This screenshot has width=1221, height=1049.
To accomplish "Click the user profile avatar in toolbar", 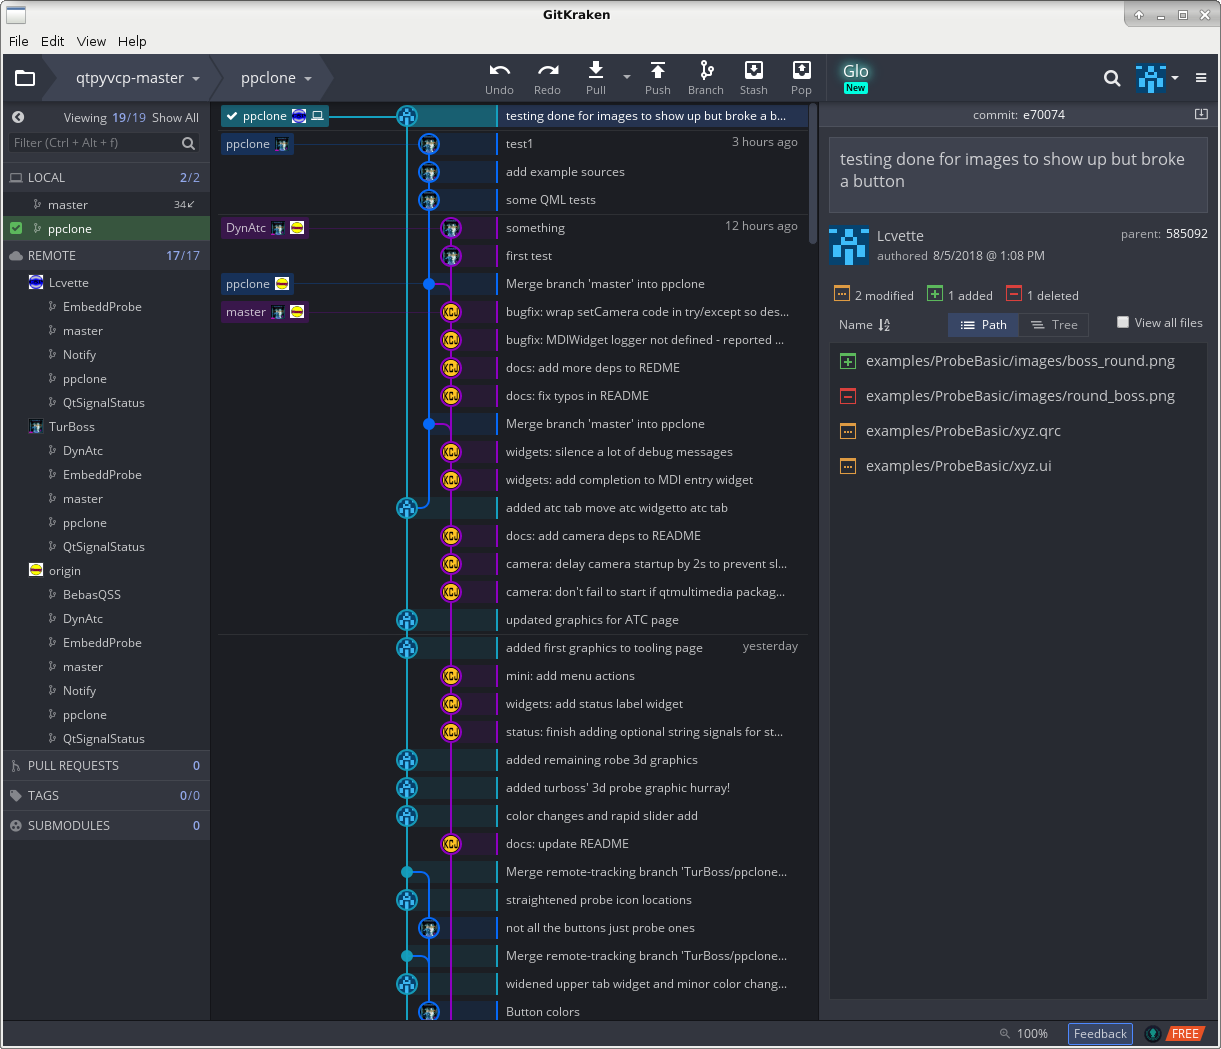I will [x=1151, y=78].
